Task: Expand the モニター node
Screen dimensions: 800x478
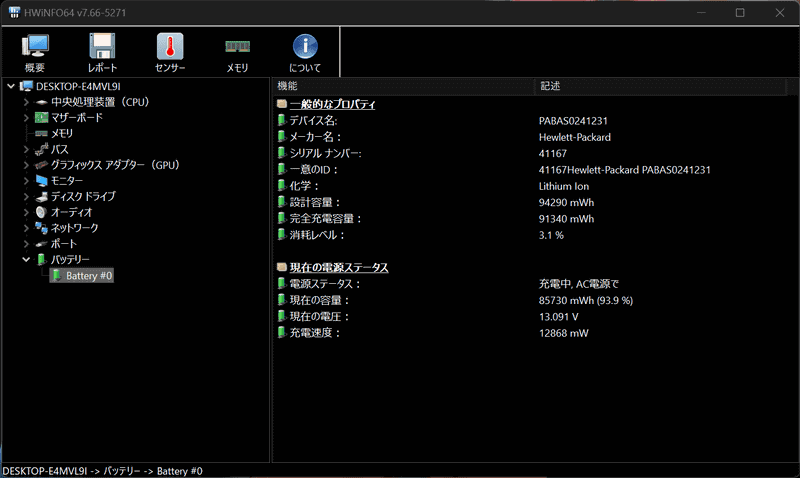Action: pos(26,181)
